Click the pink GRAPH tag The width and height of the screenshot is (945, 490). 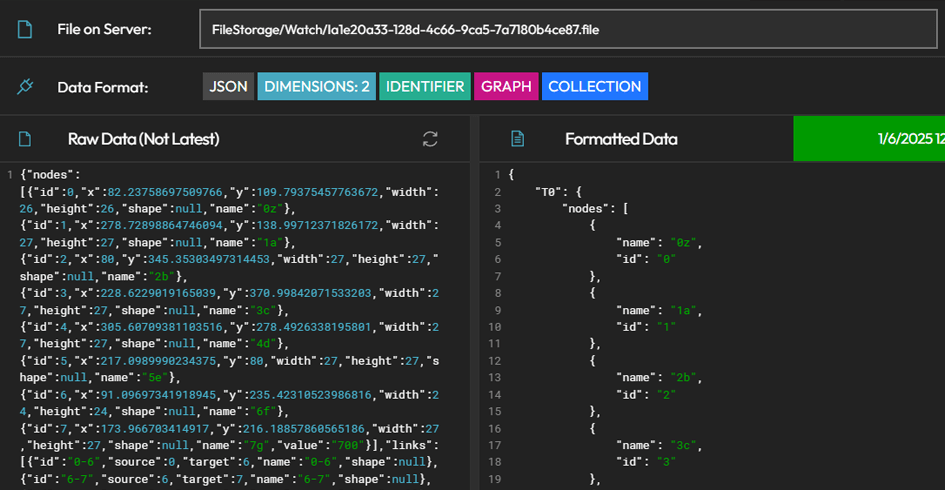pyautogui.click(x=506, y=87)
